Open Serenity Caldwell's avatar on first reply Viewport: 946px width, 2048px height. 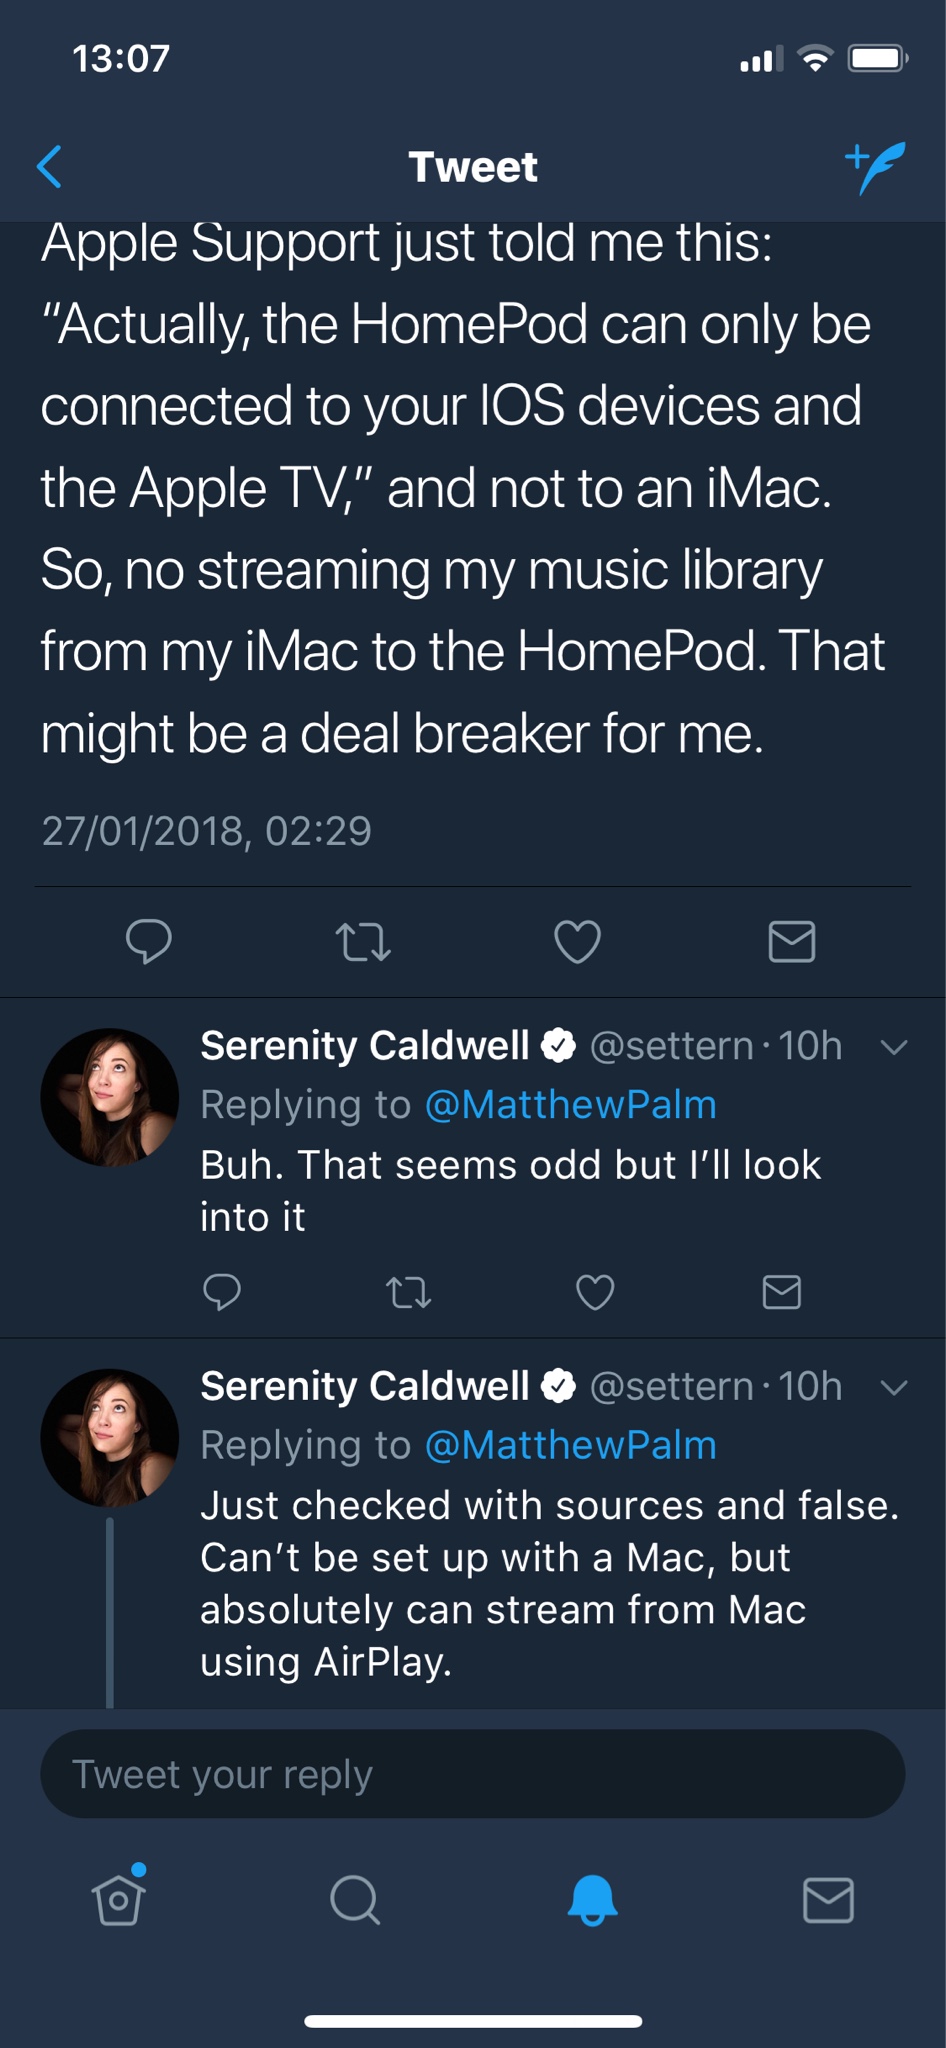pos(109,1097)
